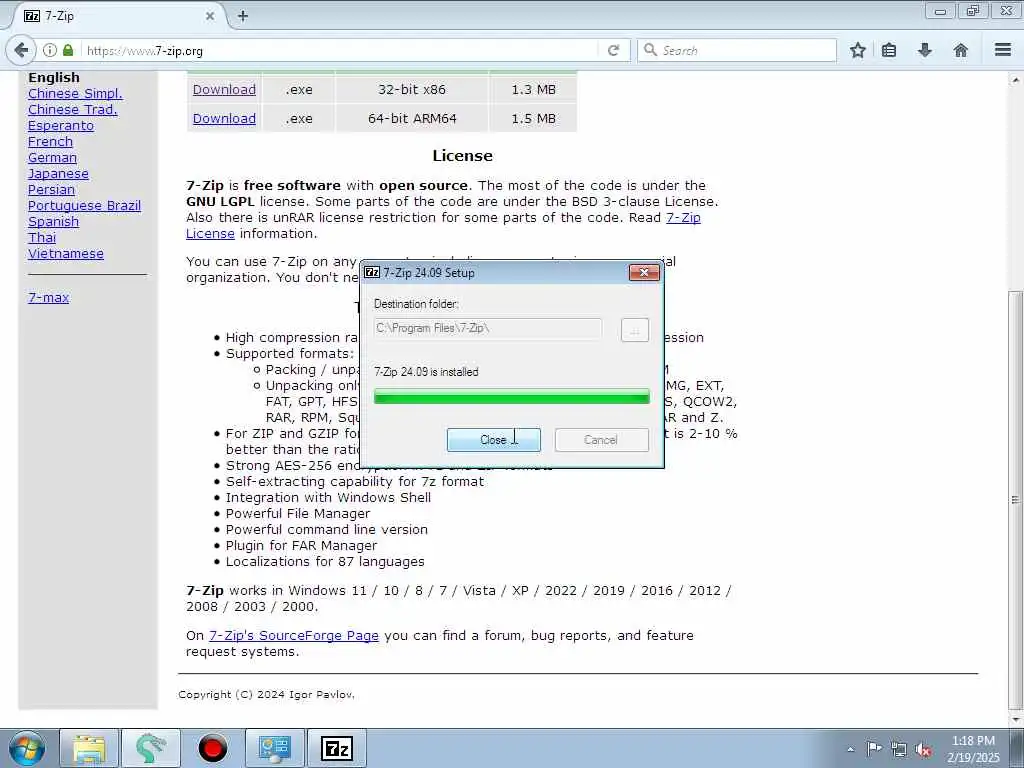Click the '64-bit ARM64' table cell
1024x768 pixels.
(x=412, y=118)
